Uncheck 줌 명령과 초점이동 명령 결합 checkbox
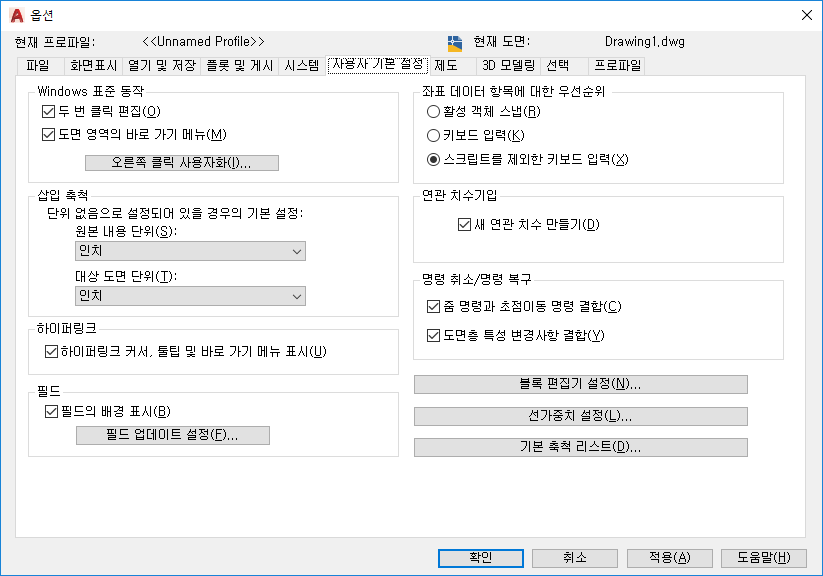The width and height of the screenshot is (823, 576). pyautogui.click(x=434, y=307)
